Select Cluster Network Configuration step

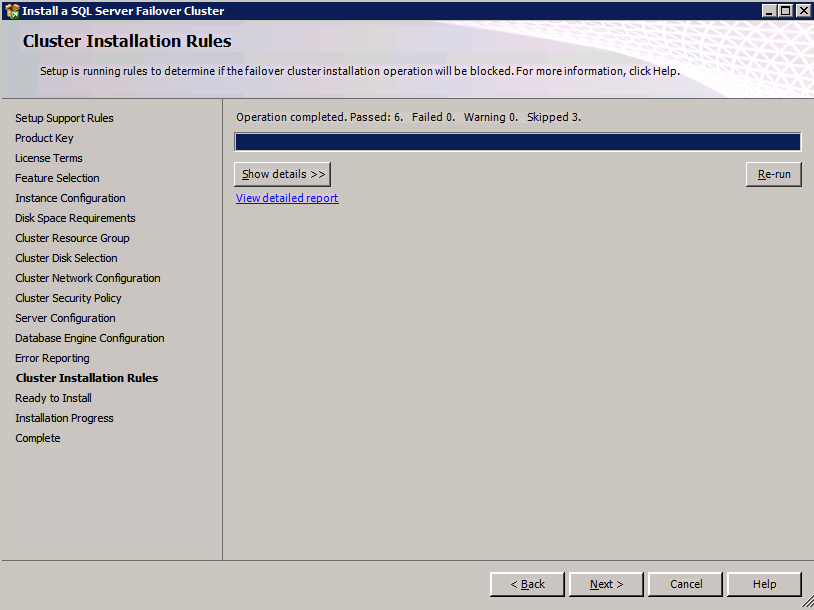pyautogui.click(x=88, y=278)
